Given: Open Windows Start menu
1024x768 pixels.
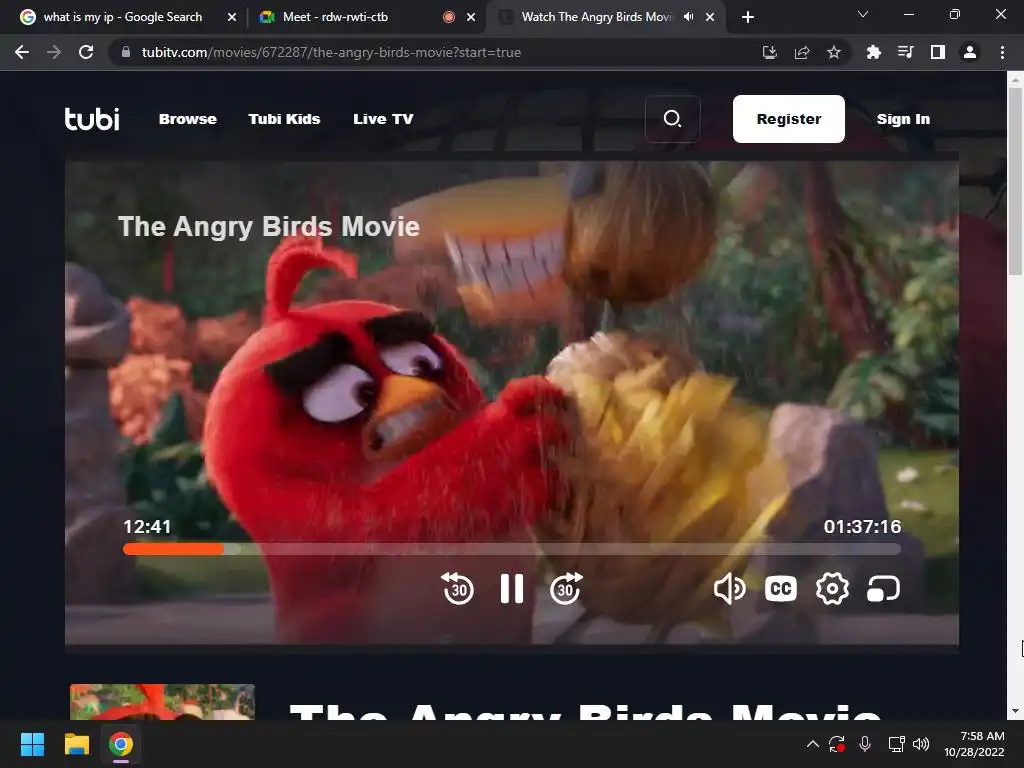Looking at the screenshot, I should coord(32,744).
